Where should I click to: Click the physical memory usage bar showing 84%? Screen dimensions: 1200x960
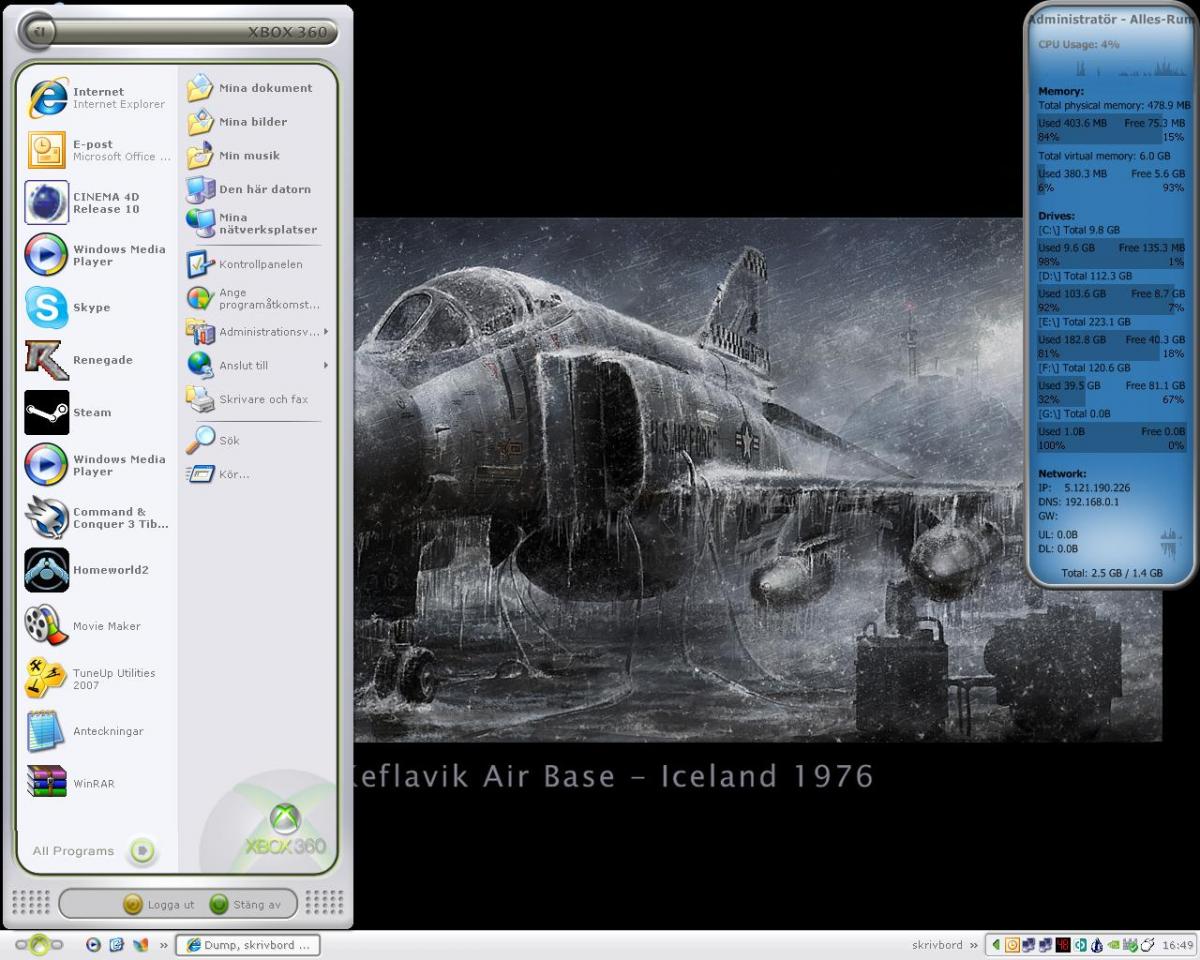(x=1111, y=130)
